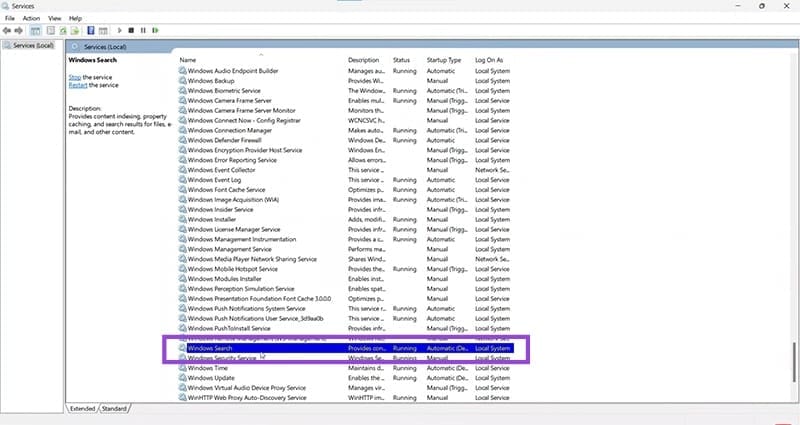This screenshot has height=425, width=800.
Task: Click the gear icon beside Windows Insider Service
Action: (x=182, y=210)
